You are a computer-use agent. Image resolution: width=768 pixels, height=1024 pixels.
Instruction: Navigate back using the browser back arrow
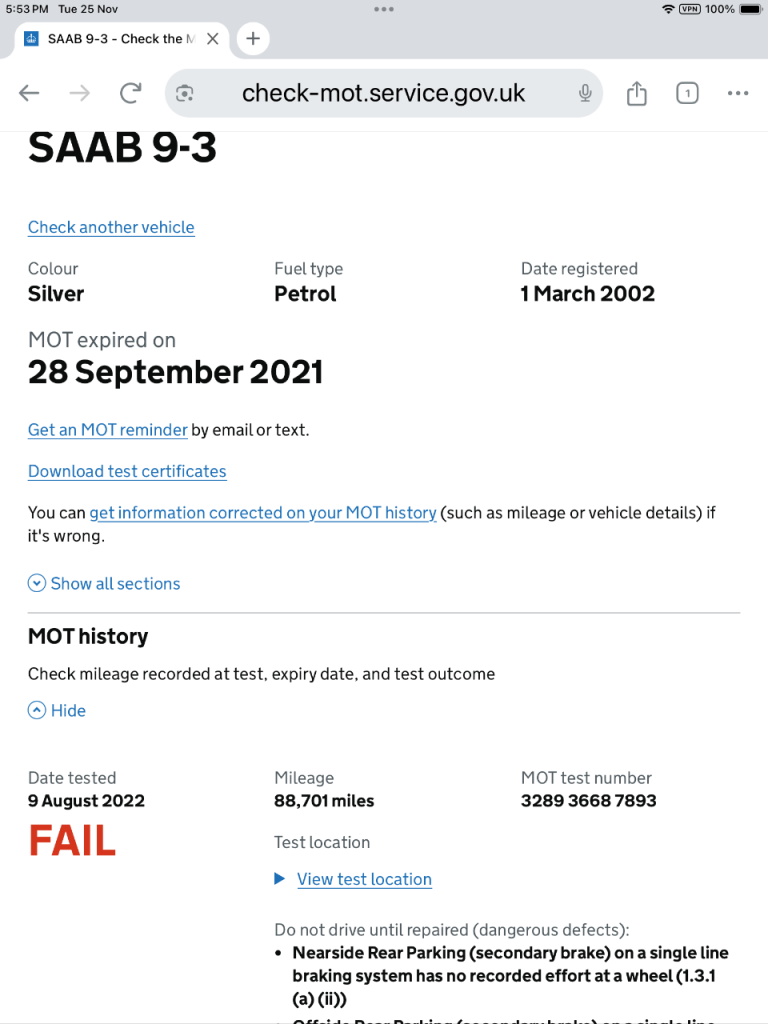(x=29, y=92)
